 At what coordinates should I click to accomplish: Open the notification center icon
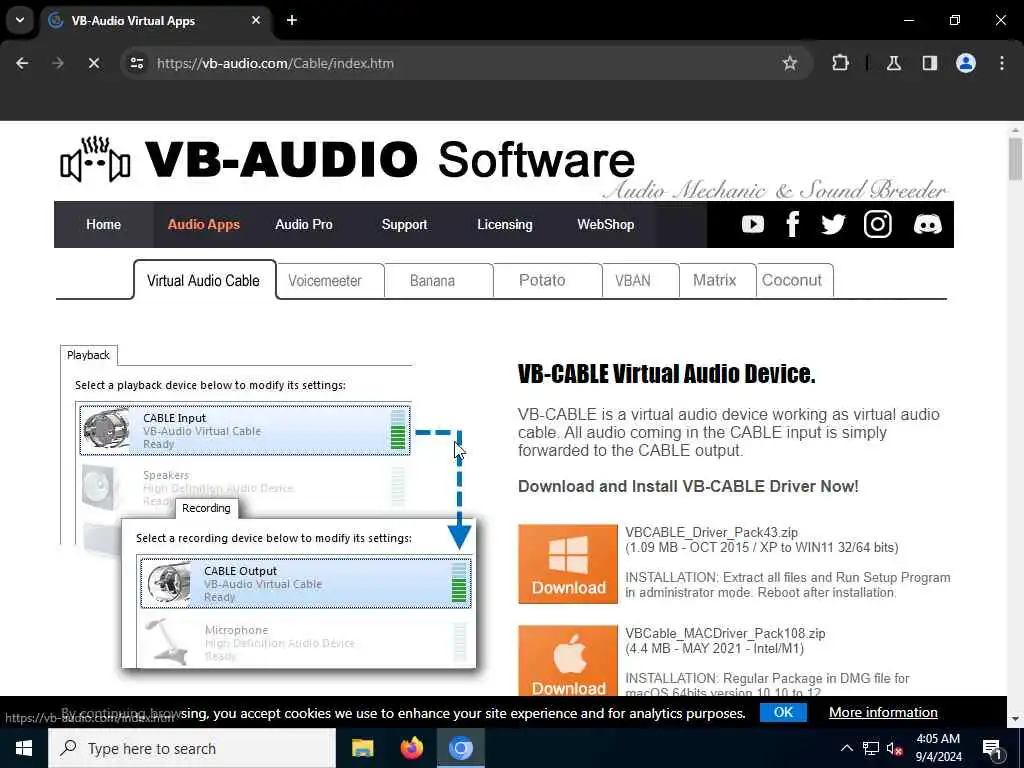pos(993,748)
